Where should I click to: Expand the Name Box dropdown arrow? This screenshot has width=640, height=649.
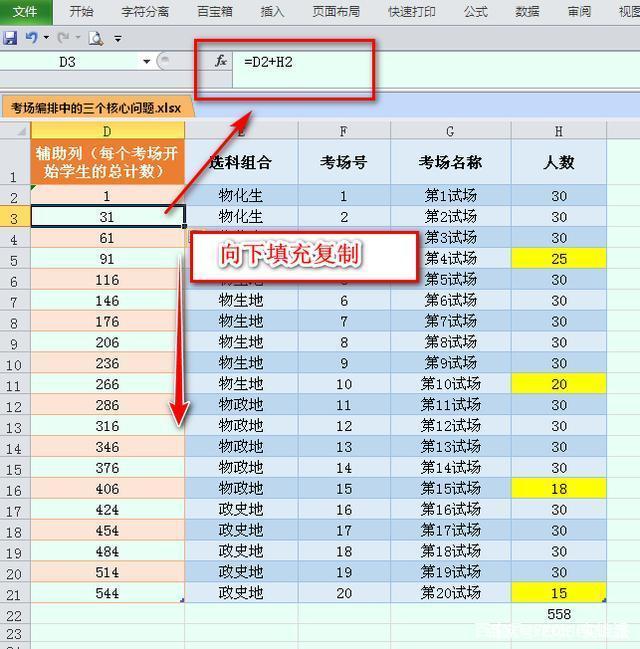147,62
